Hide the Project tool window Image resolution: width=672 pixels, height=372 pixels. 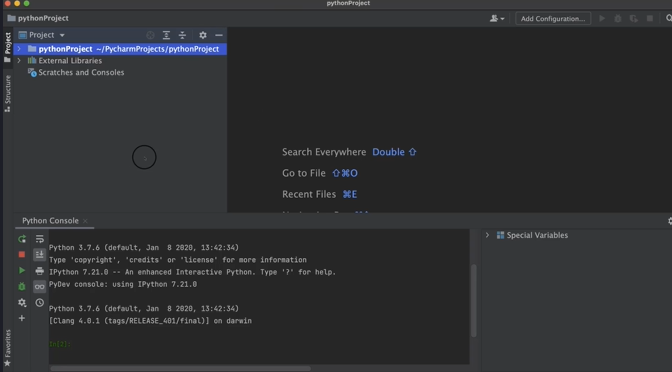point(219,35)
